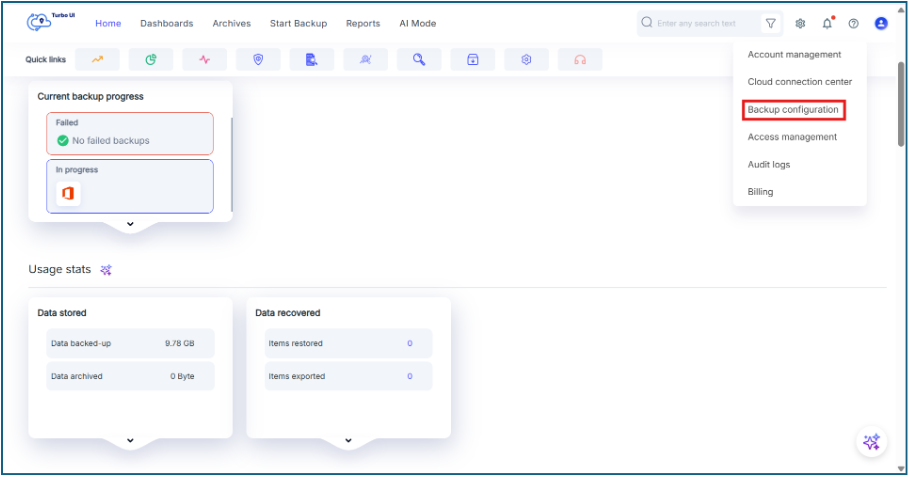Open the Archives tab
This screenshot has width=909, height=477.
click(232, 23)
